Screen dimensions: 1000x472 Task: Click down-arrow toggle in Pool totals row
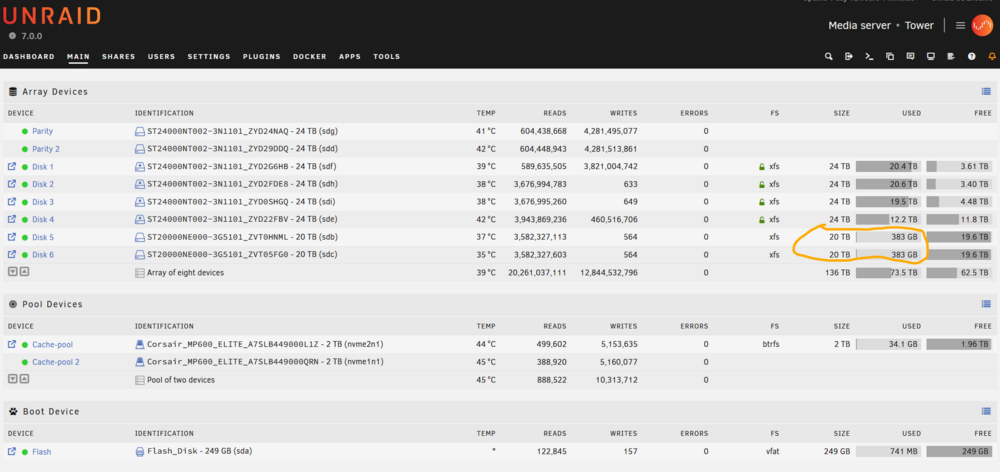12,378
